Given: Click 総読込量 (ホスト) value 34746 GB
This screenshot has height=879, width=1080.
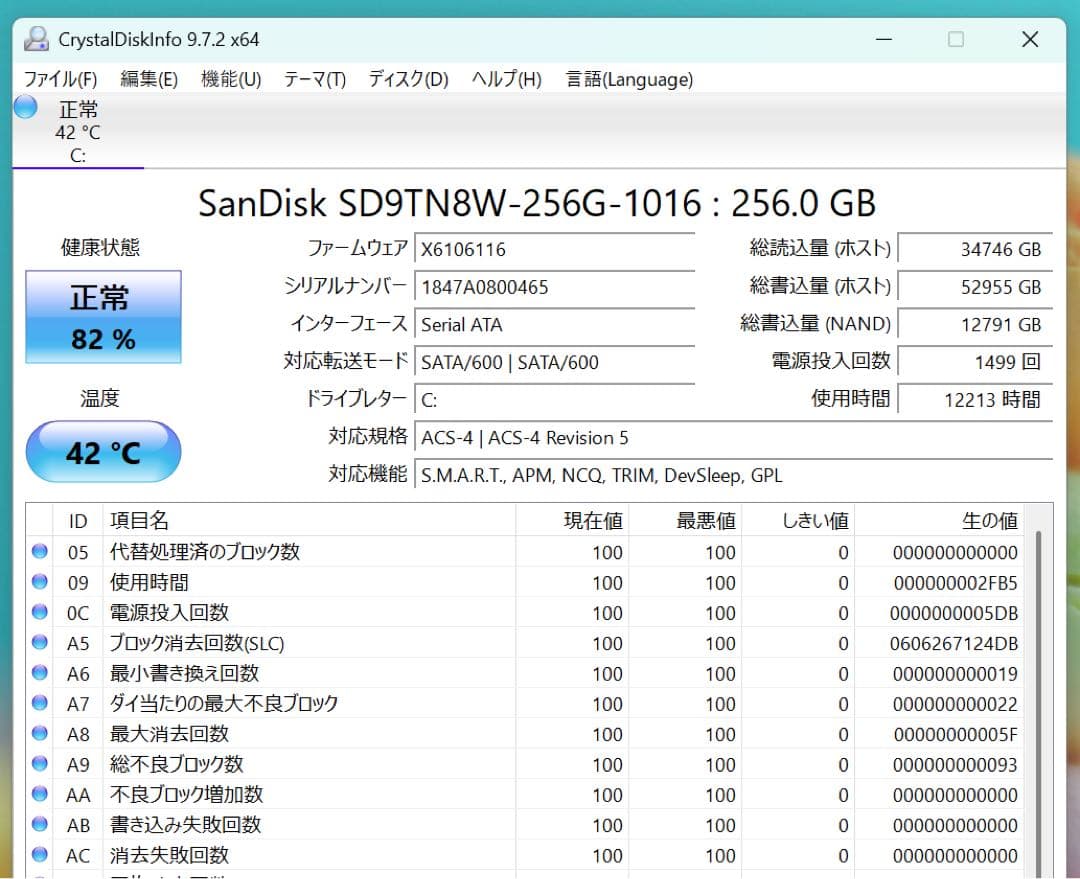Looking at the screenshot, I should [975, 249].
